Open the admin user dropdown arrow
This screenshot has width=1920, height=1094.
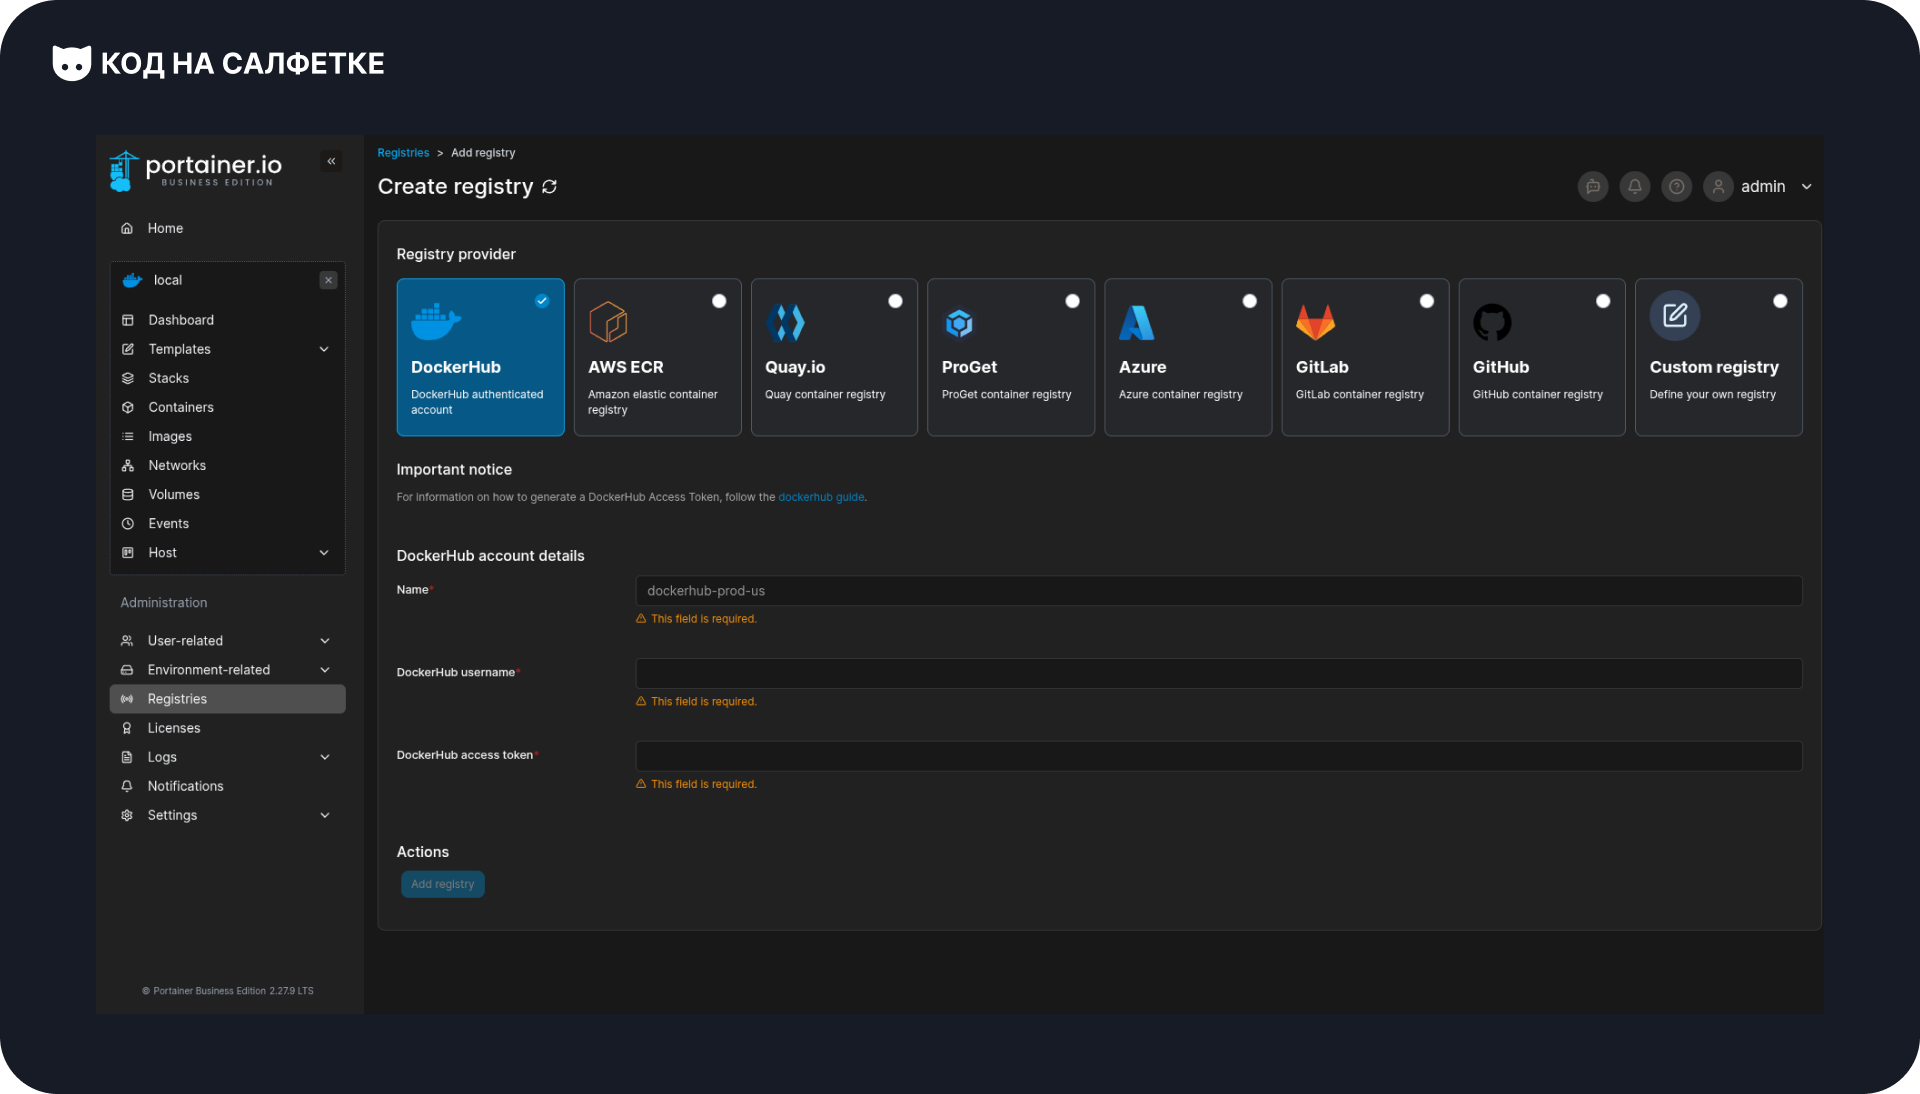tap(1806, 187)
